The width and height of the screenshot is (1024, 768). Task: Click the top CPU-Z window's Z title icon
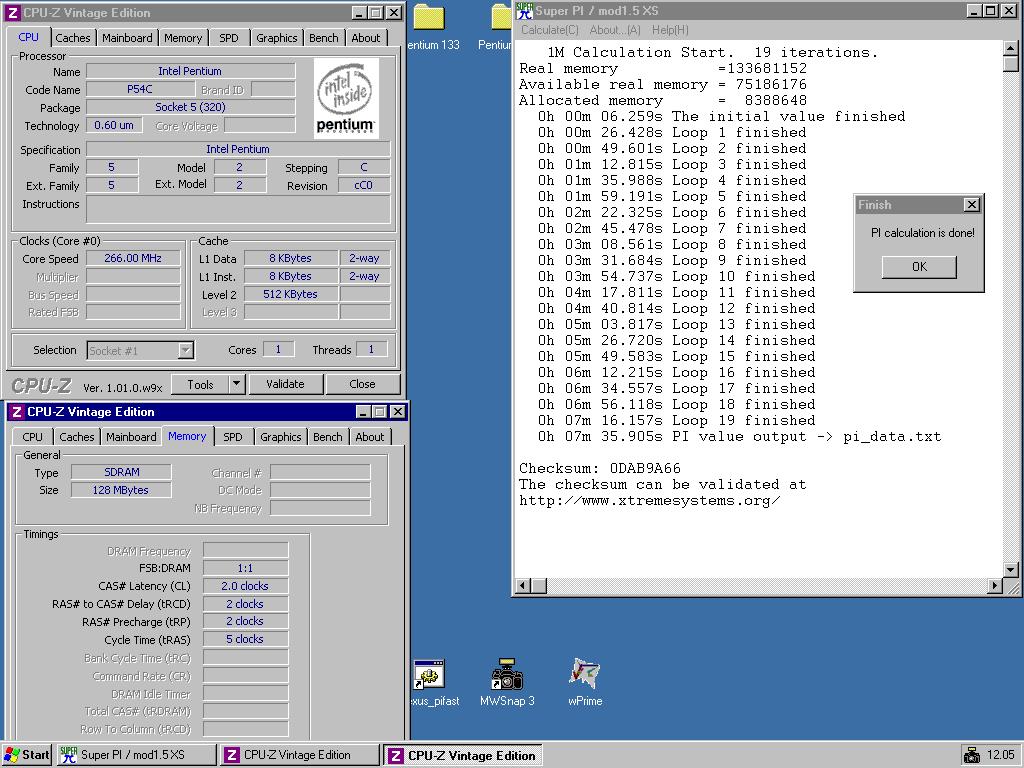pos(12,12)
